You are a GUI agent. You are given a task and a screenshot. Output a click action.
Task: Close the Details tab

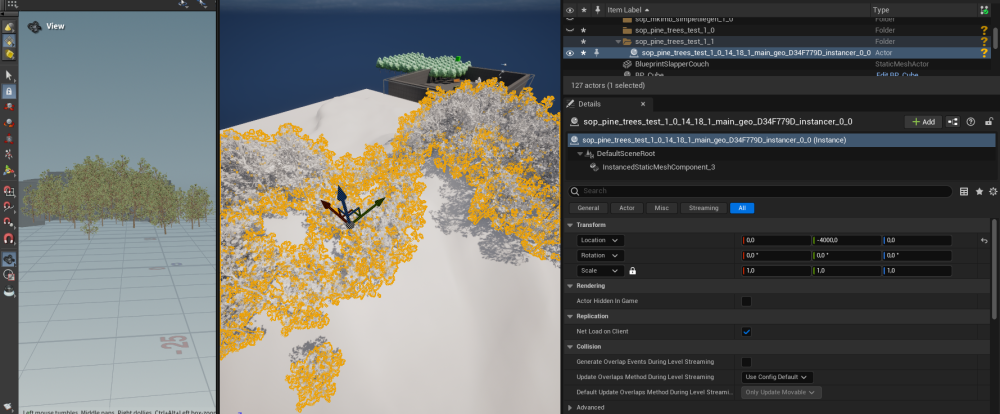click(643, 104)
